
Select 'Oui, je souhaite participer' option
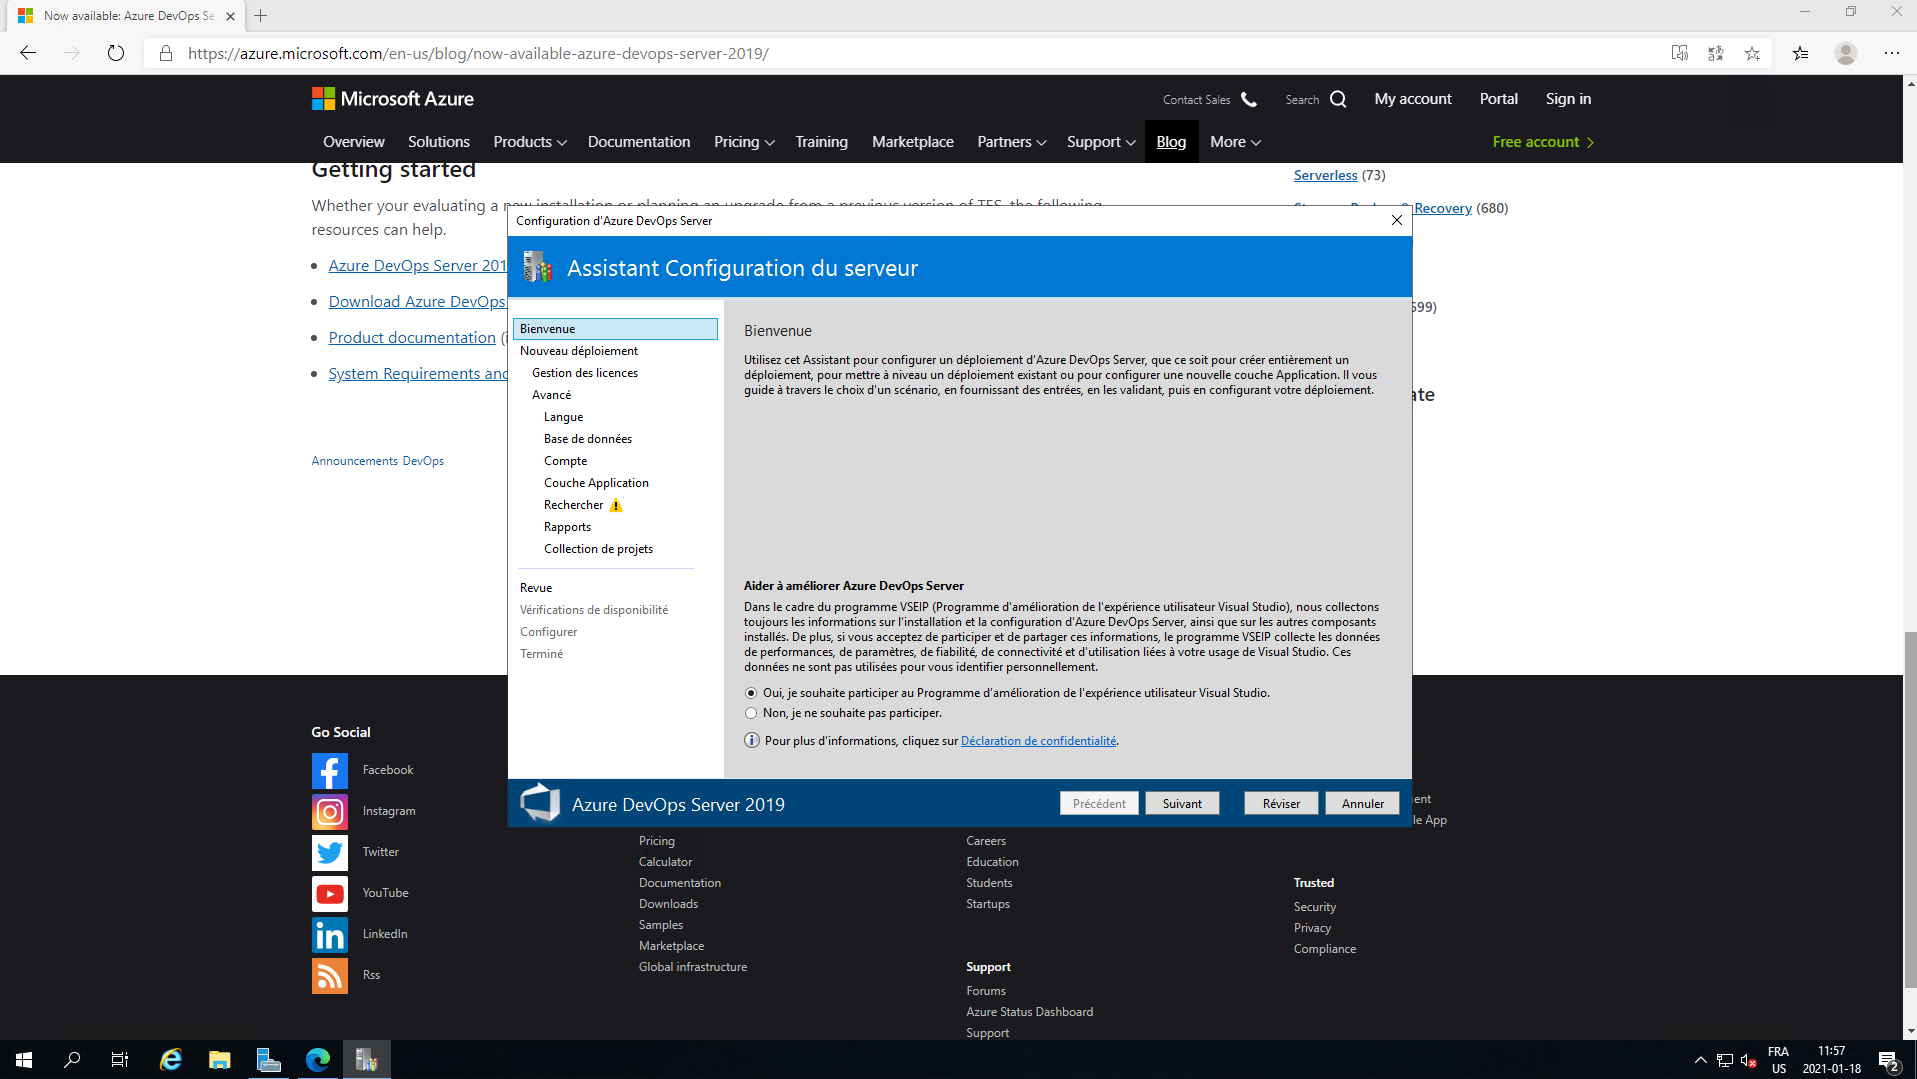(x=751, y=693)
